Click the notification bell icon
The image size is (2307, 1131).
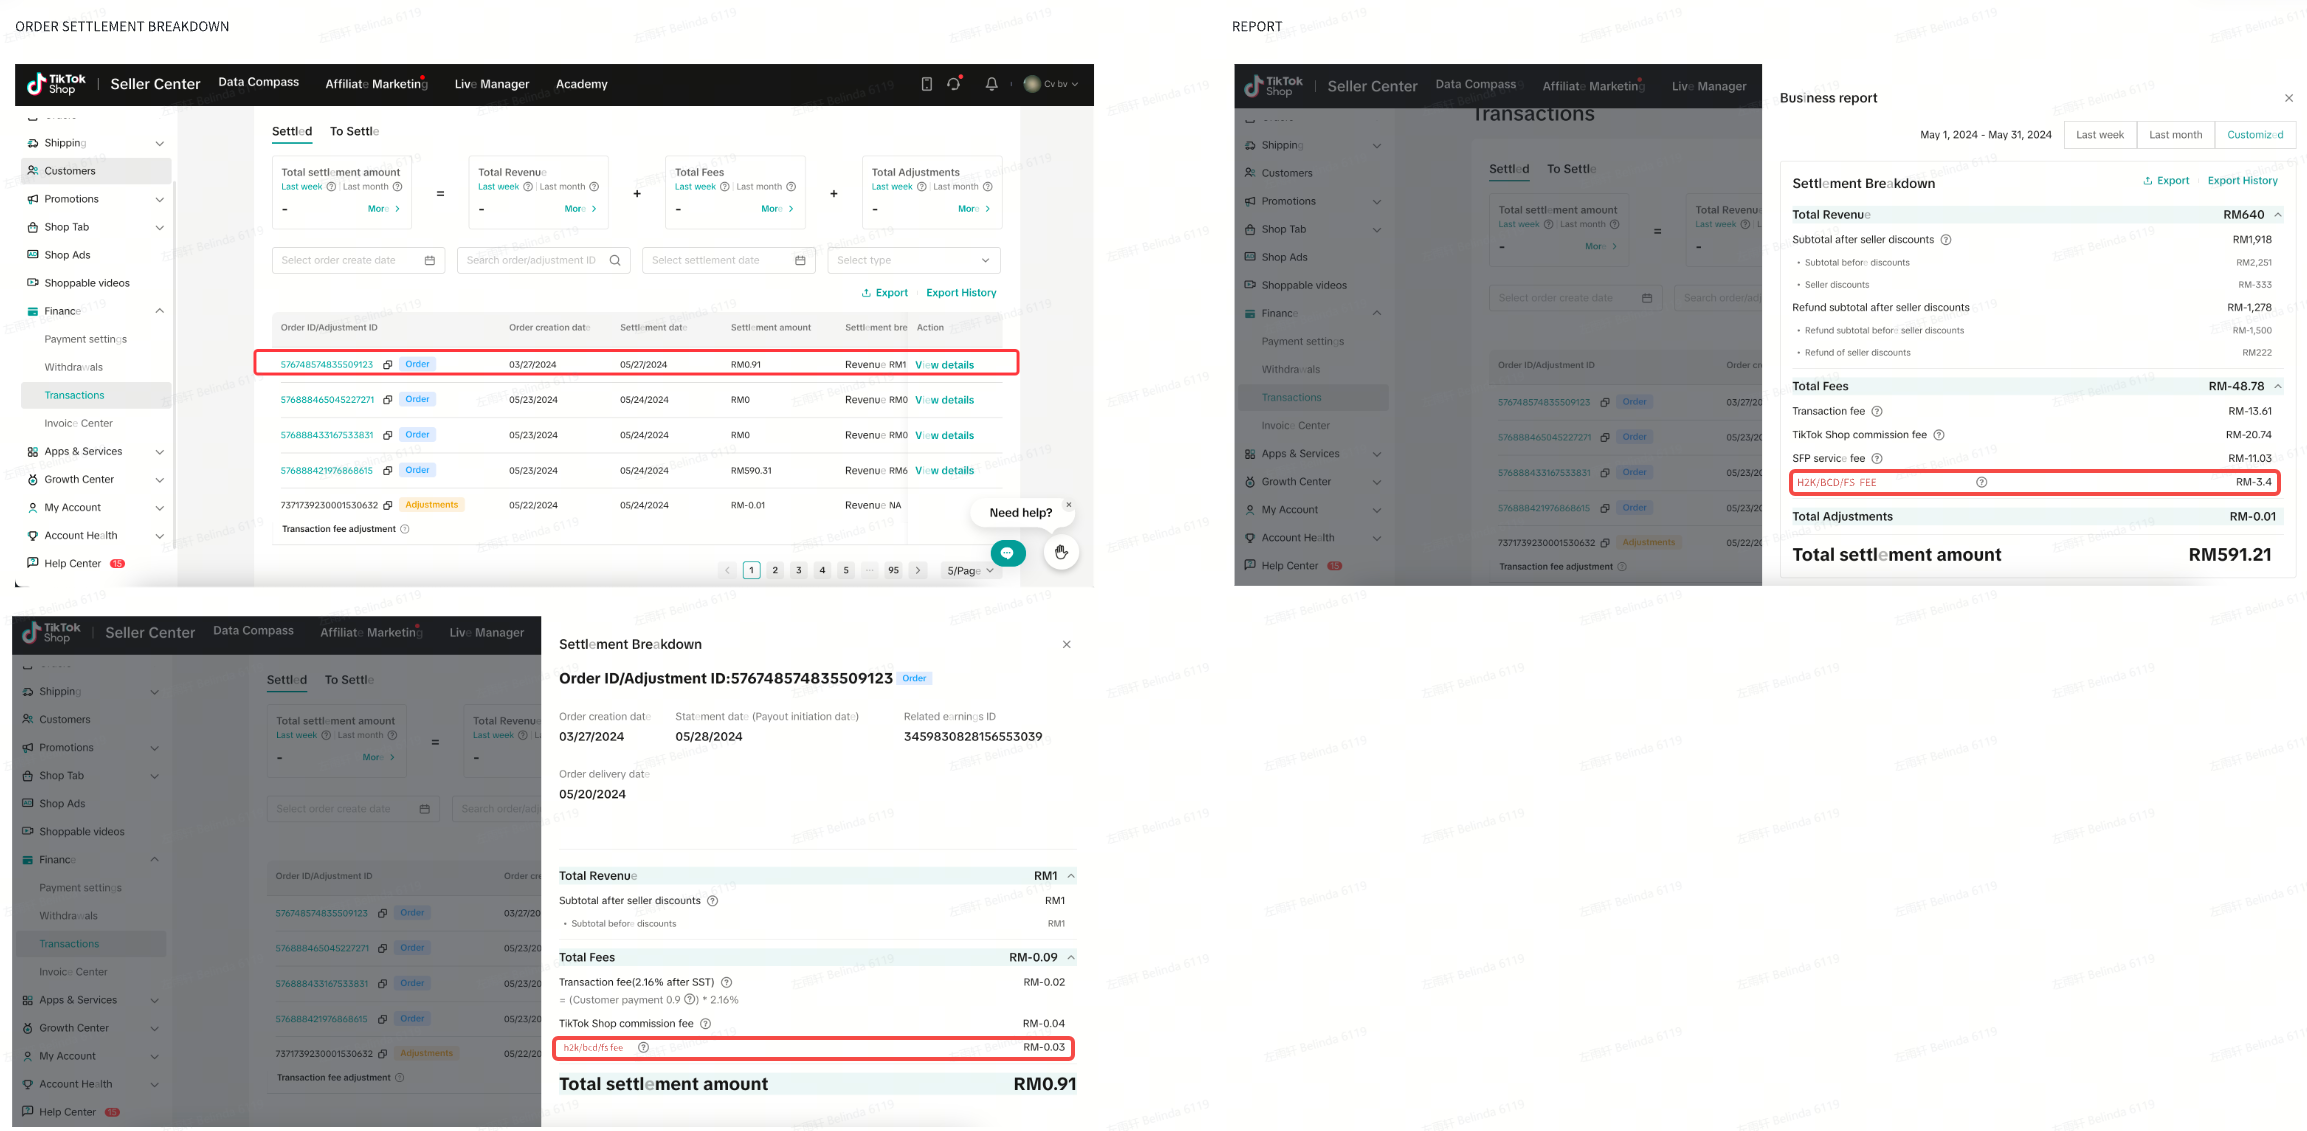[991, 84]
